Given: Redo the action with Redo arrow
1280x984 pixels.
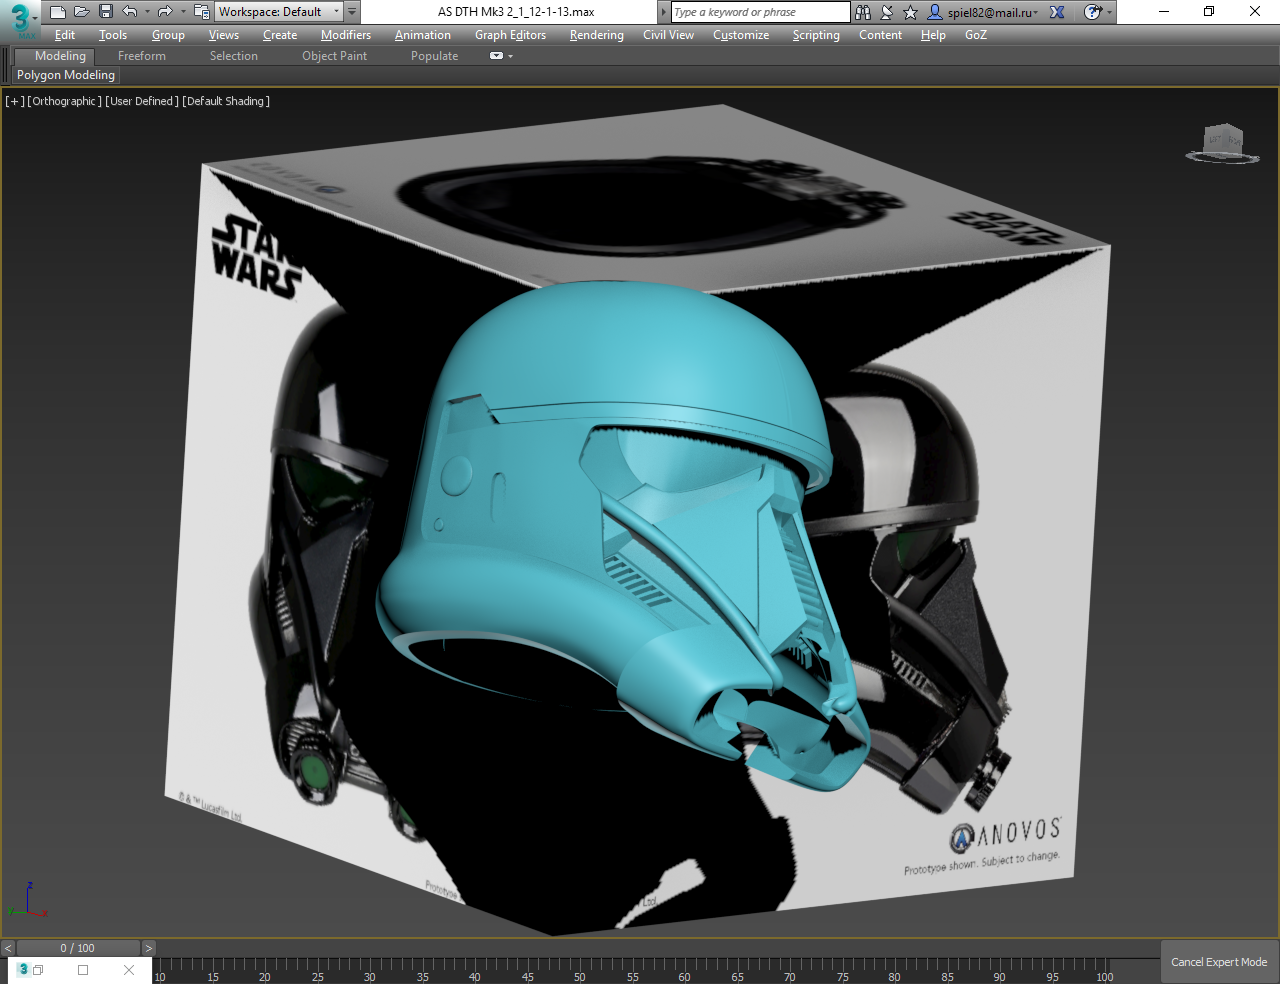Looking at the screenshot, I should click(165, 12).
